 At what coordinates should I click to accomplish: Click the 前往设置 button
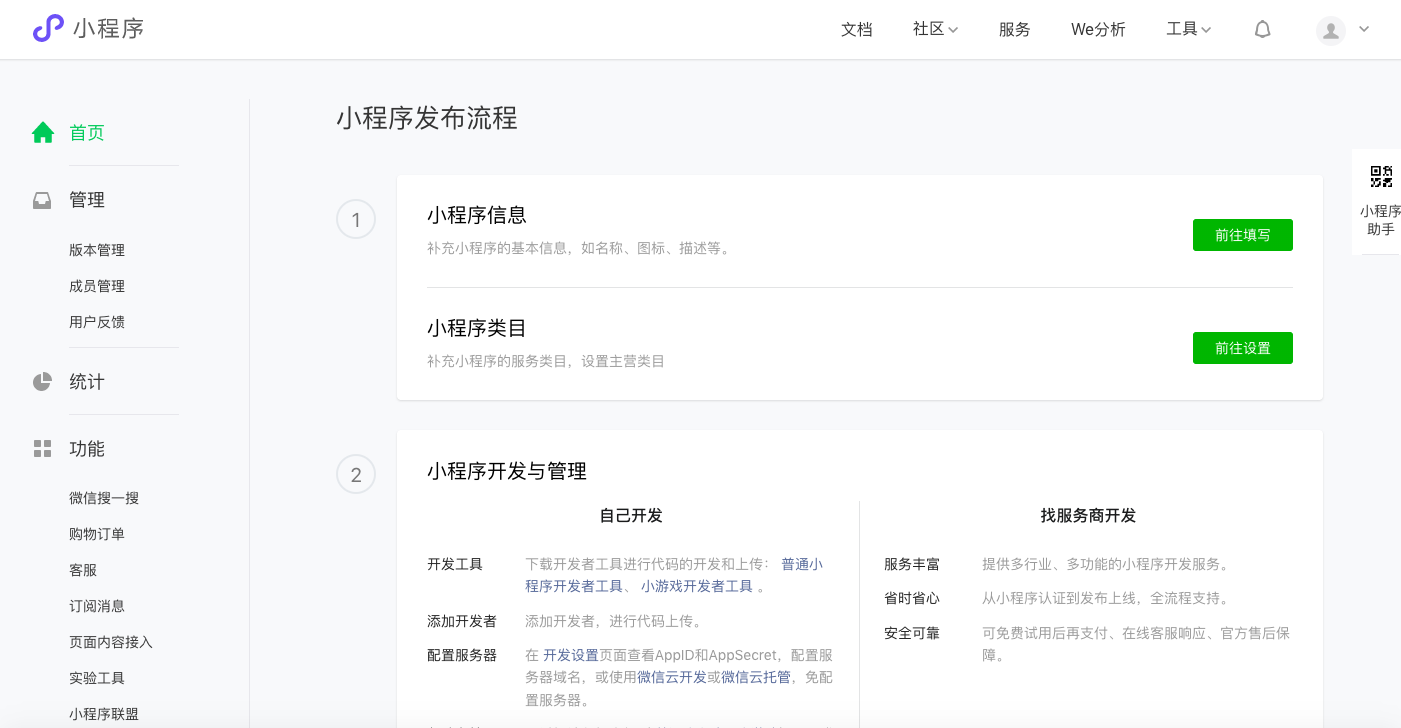tap(1242, 348)
